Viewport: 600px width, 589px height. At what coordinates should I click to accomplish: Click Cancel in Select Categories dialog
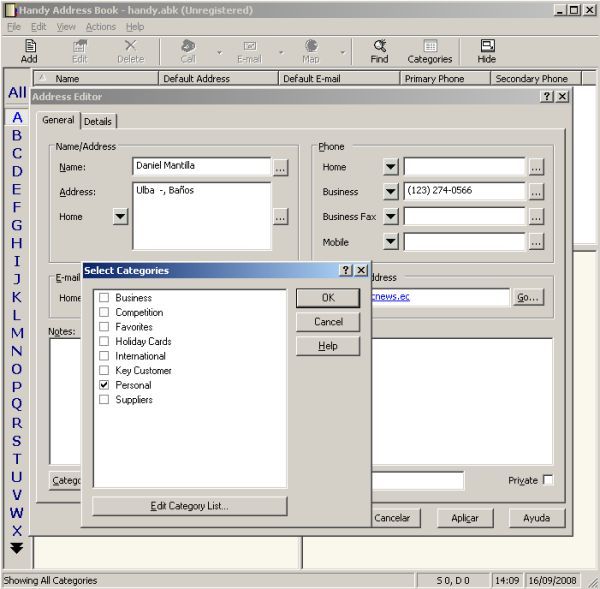[x=328, y=322]
